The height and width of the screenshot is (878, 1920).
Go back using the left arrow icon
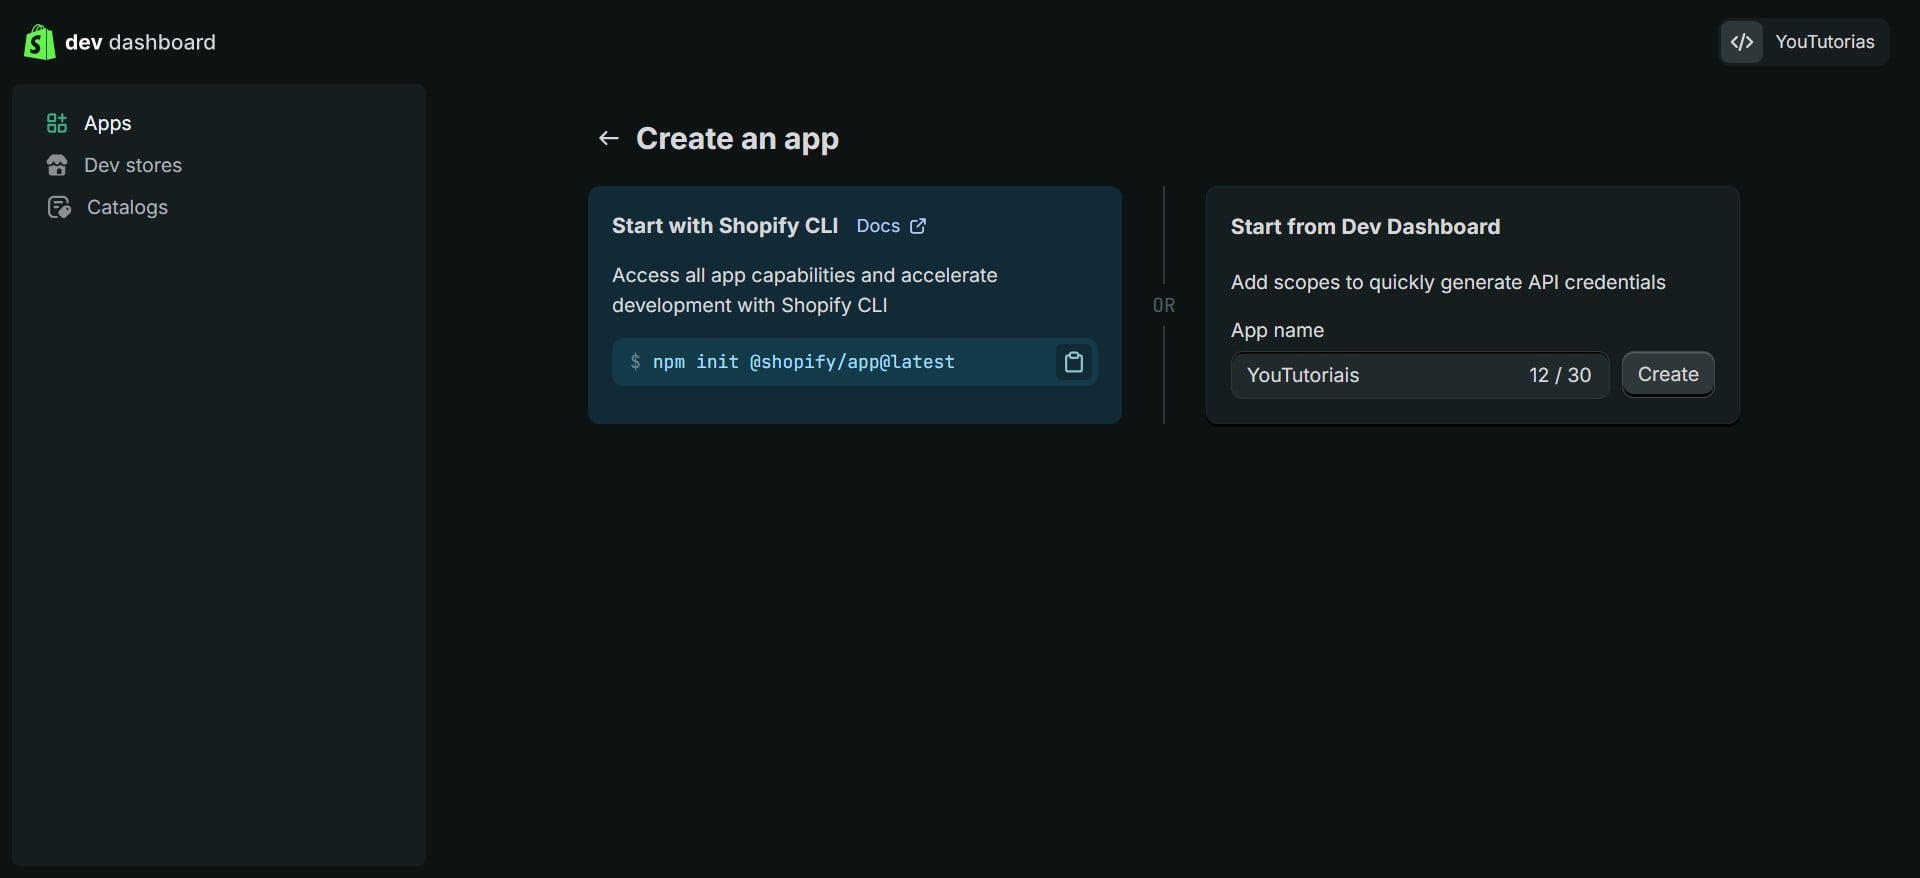(x=608, y=138)
